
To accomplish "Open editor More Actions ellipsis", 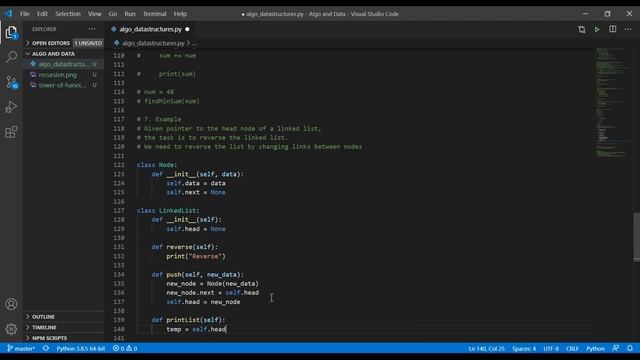I will pos(628,29).
